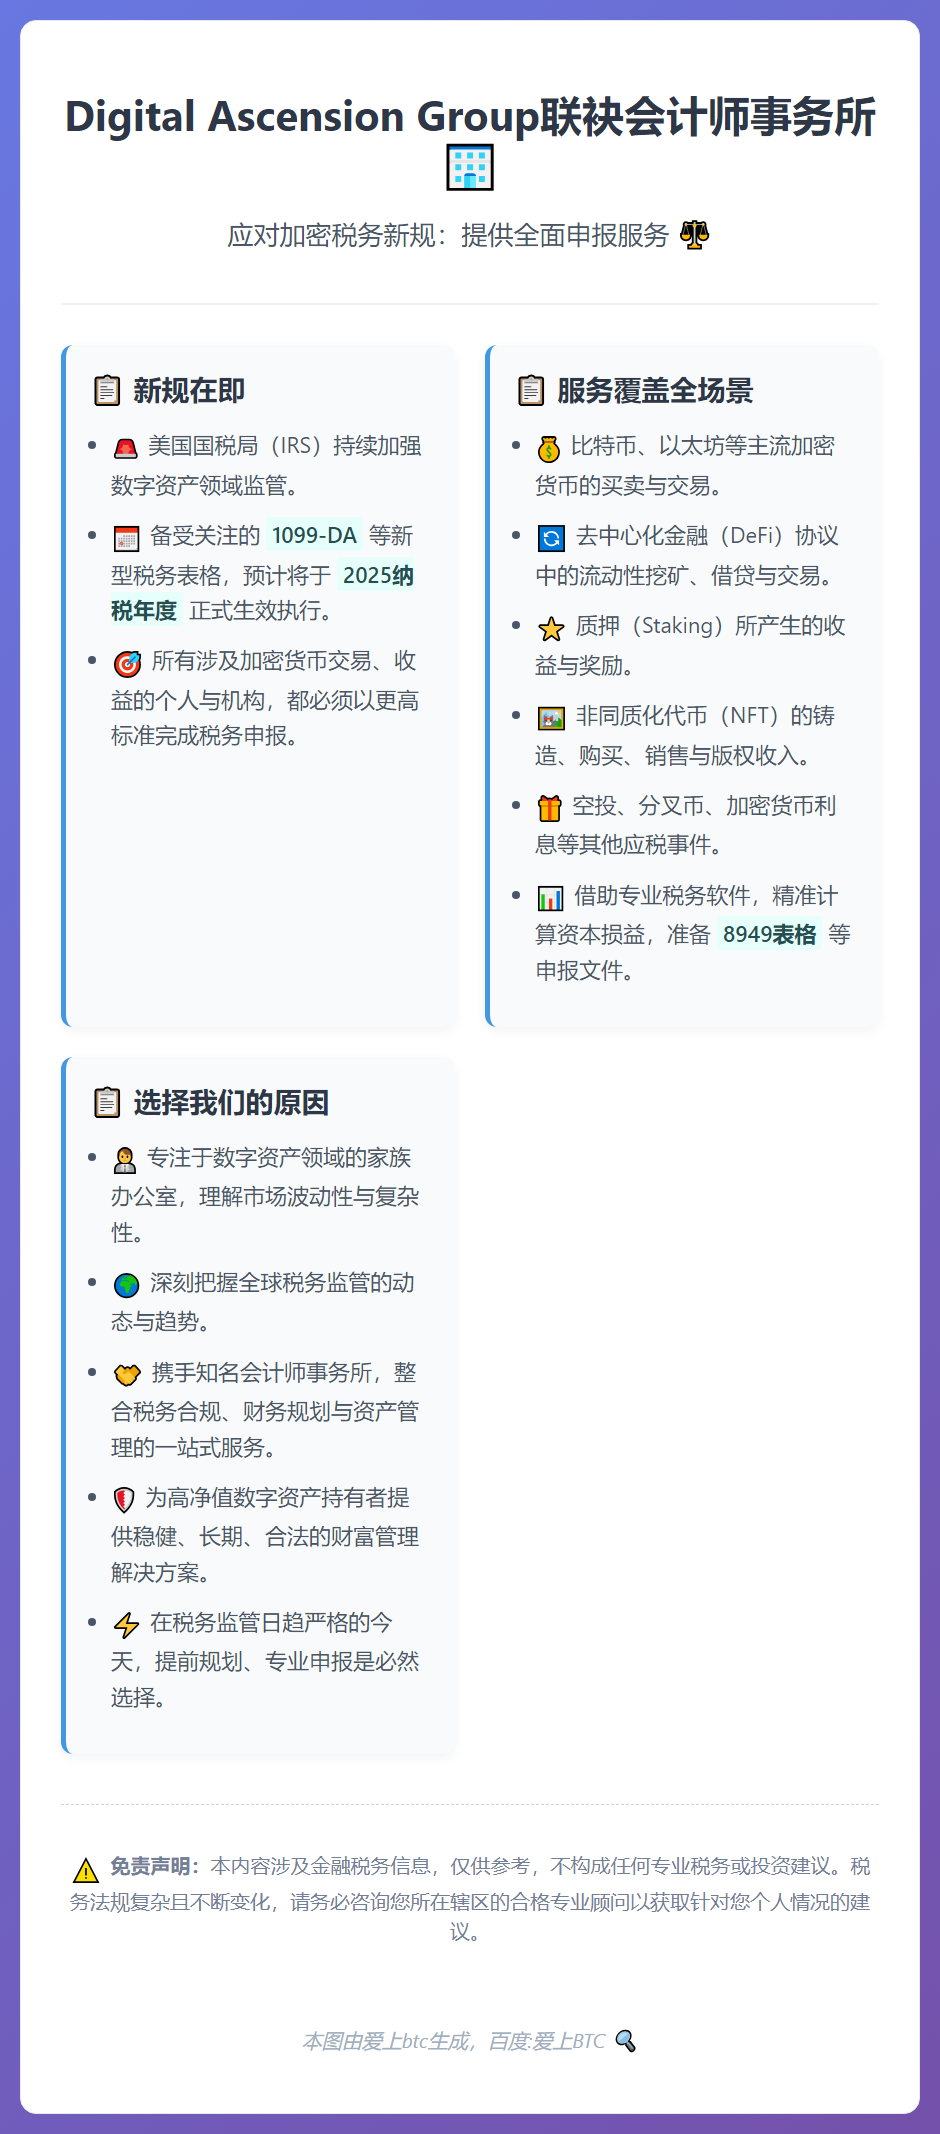Click the 选择我们的原因 heading

(x=231, y=1103)
